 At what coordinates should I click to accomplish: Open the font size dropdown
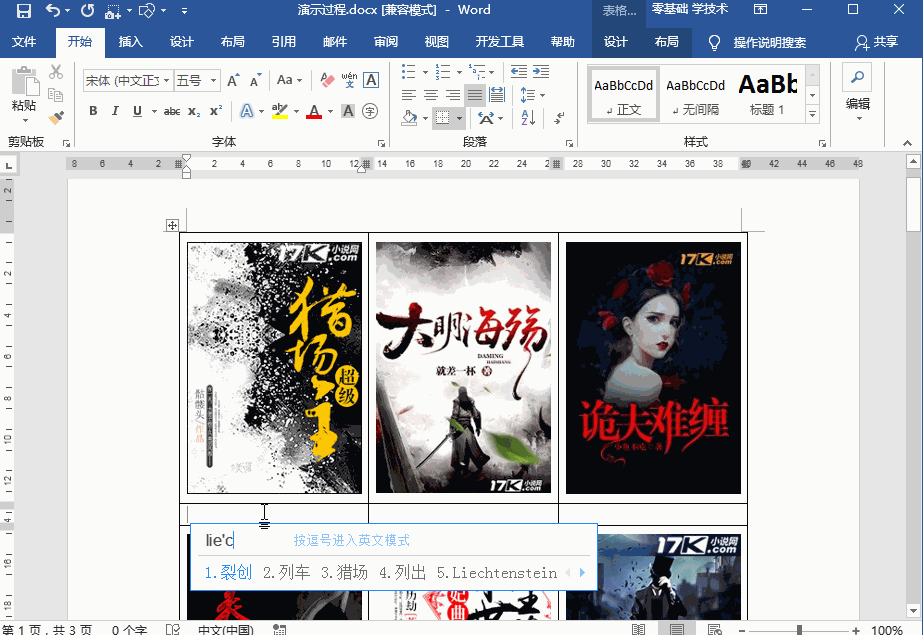coord(213,80)
